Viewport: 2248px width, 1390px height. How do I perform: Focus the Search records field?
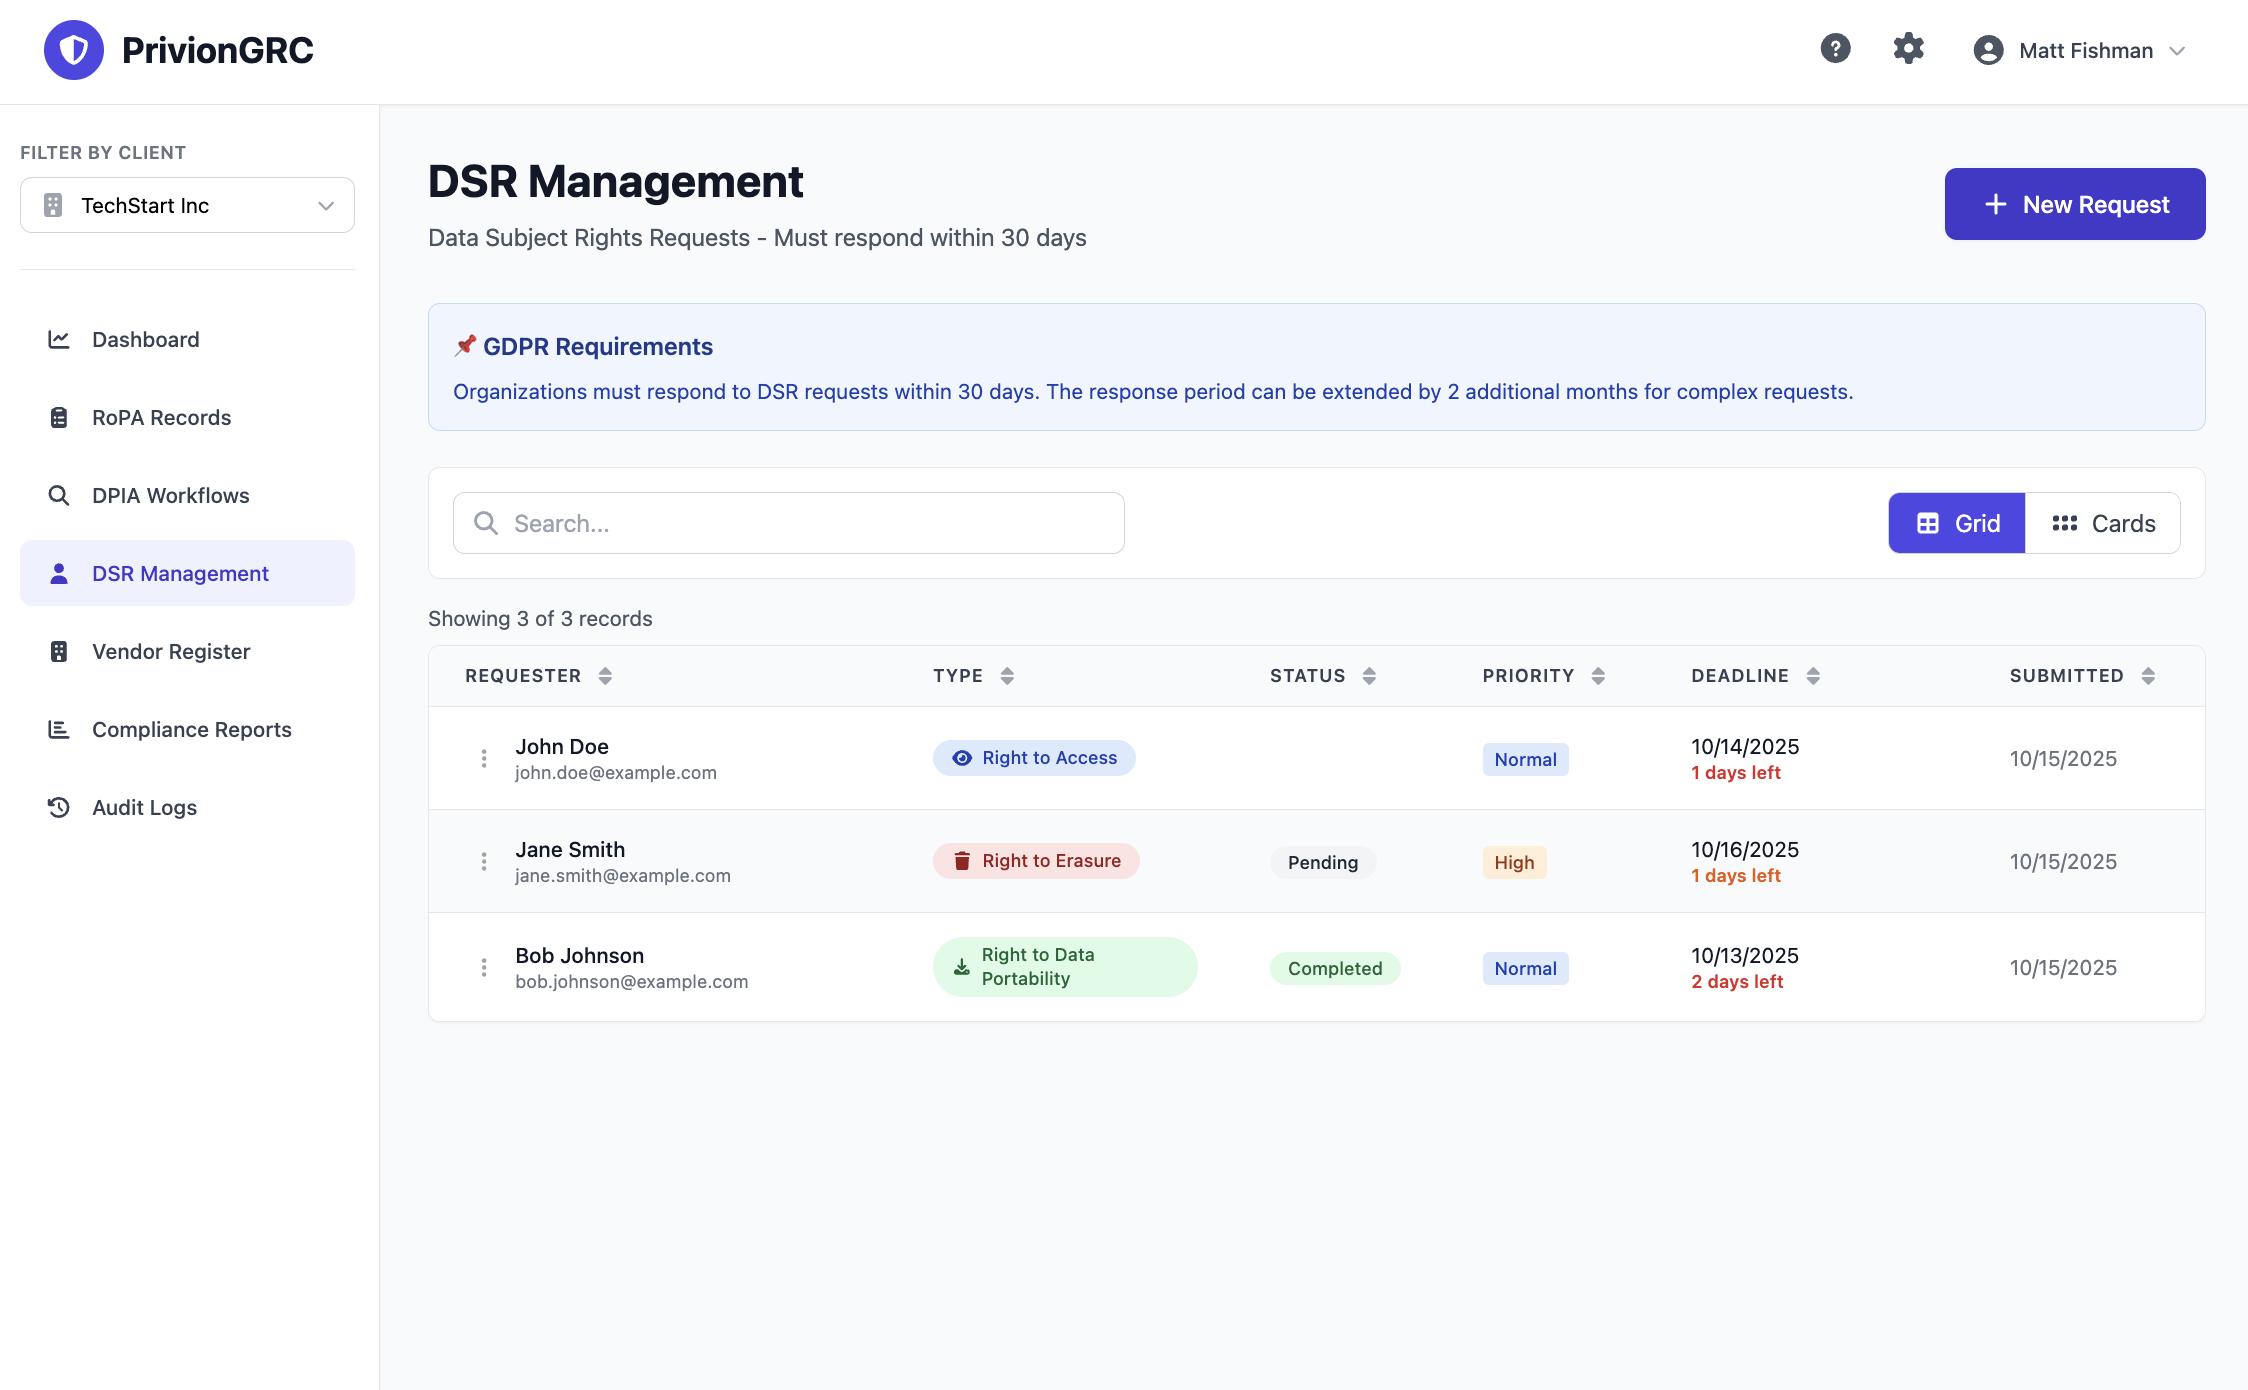pyautogui.click(x=789, y=524)
